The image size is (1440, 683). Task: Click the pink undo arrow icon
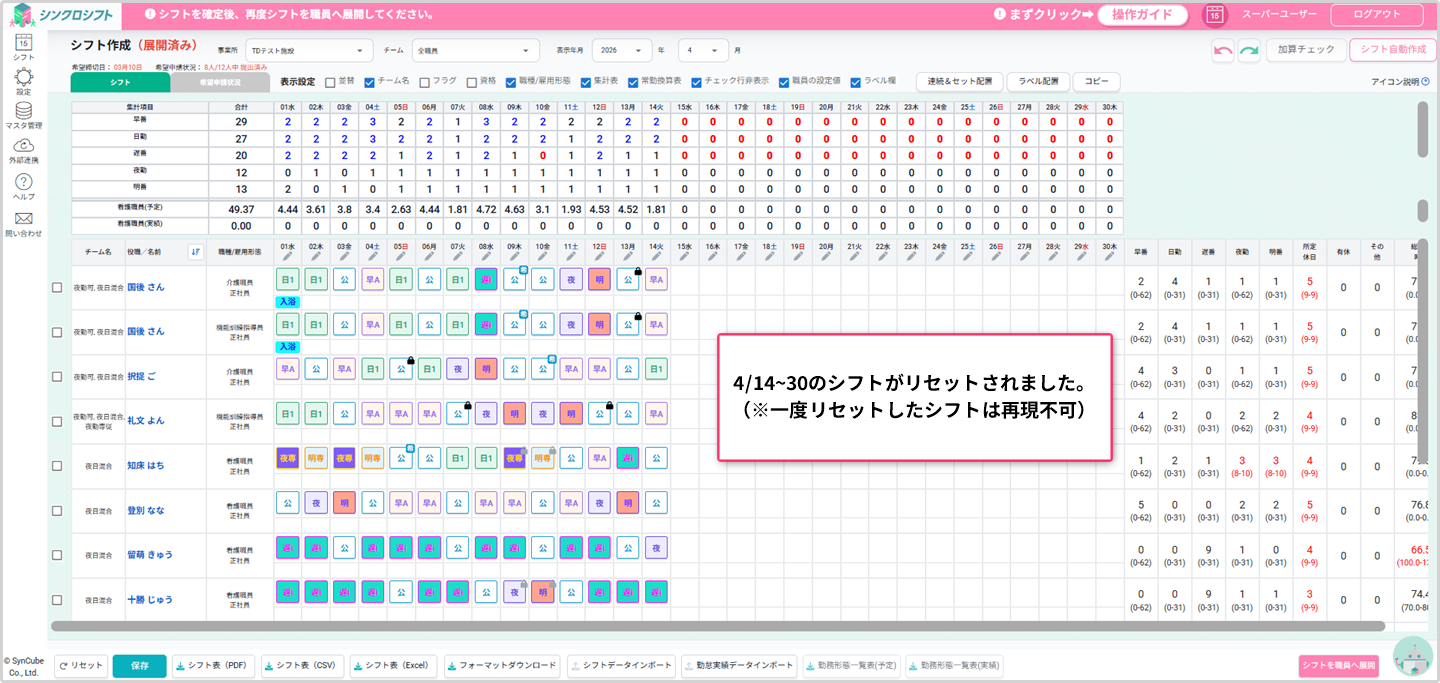coord(1222,50)
